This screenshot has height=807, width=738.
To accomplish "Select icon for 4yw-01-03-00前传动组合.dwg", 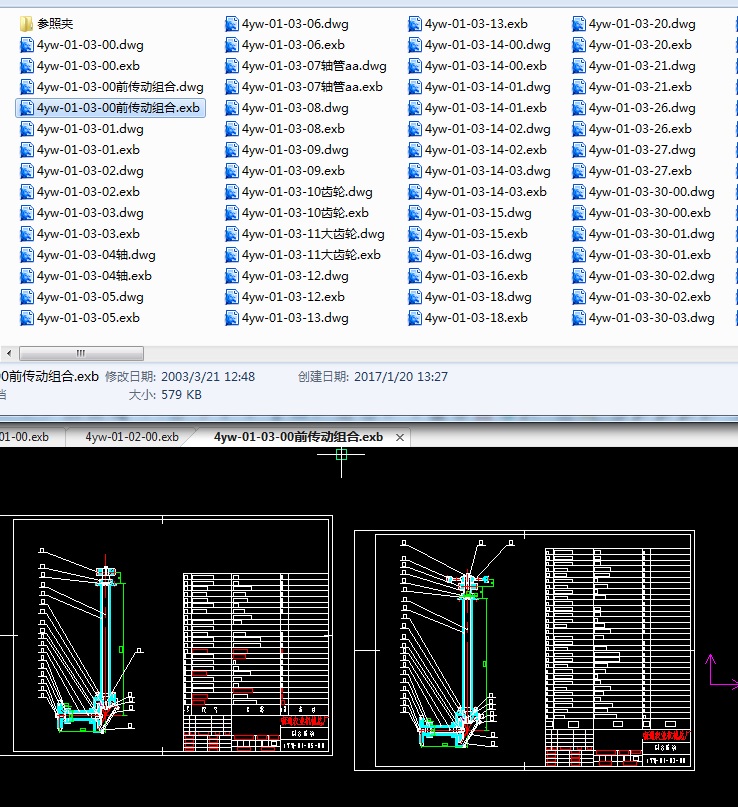I will (26, 87).
